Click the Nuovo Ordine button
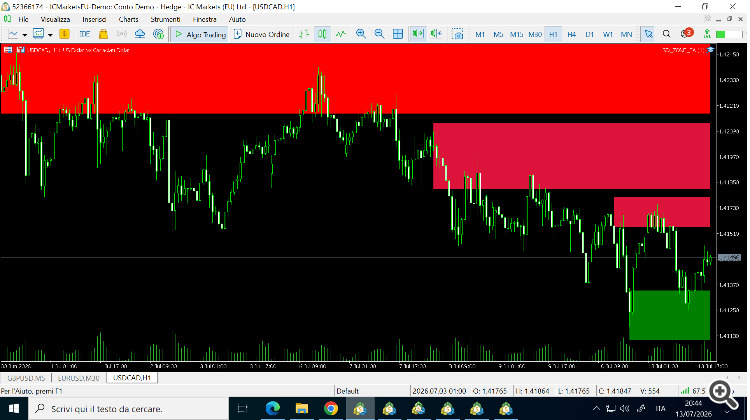 [x=262, y=34]
